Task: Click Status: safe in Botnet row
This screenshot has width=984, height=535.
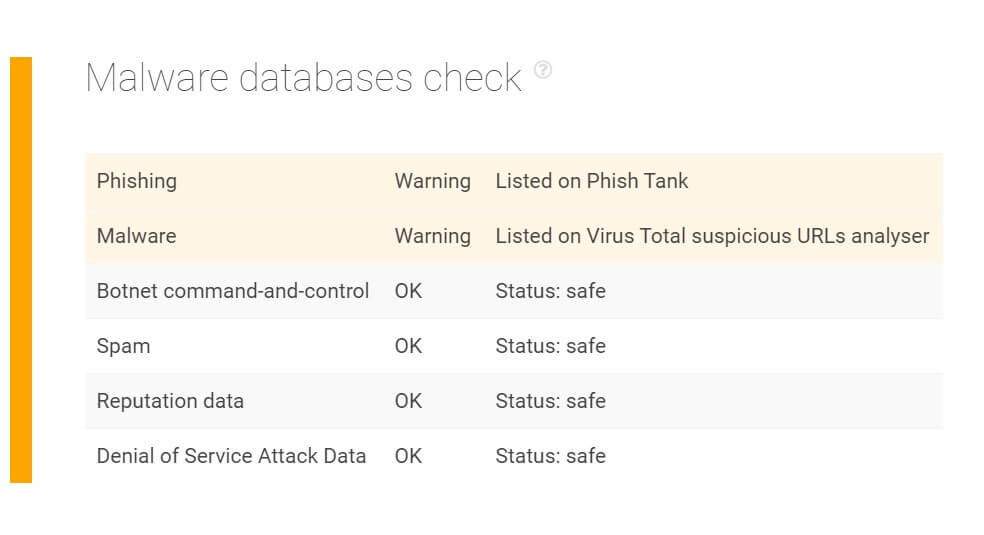Action: tap(550, 291)
